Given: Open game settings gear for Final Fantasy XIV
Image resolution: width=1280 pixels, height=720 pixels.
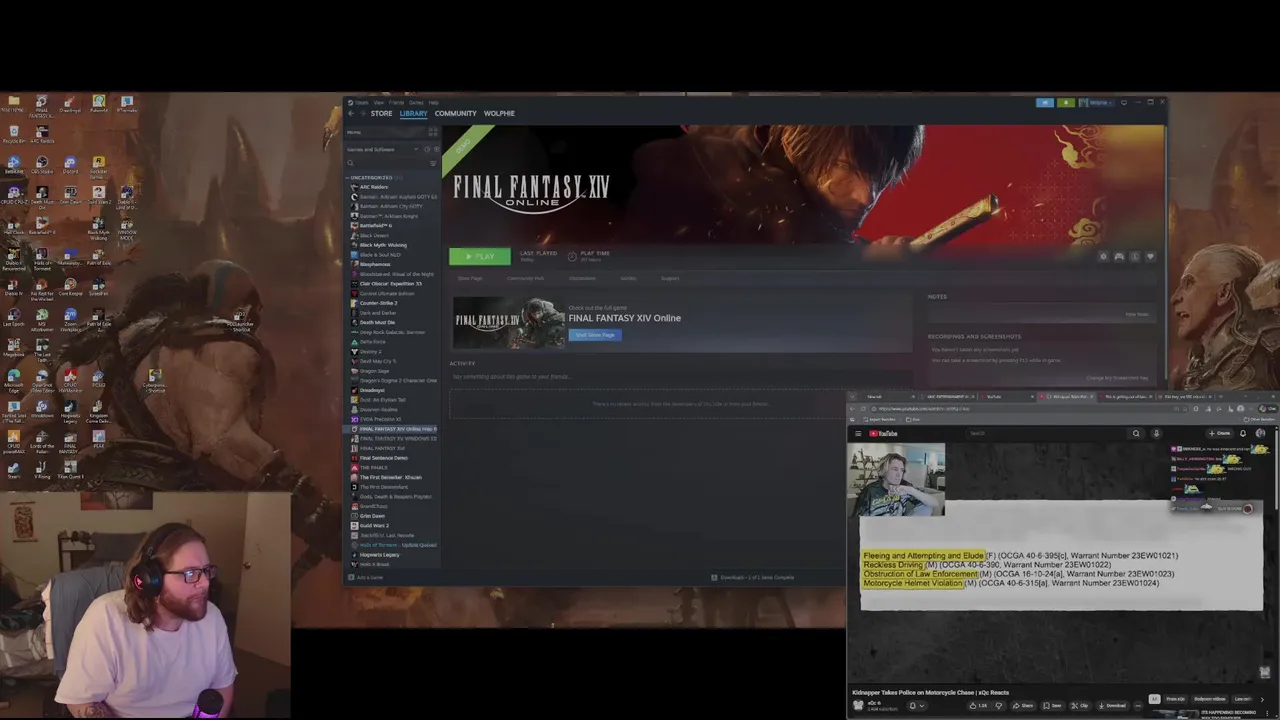Looking at the screenshot, I should tap(1103, 256).
